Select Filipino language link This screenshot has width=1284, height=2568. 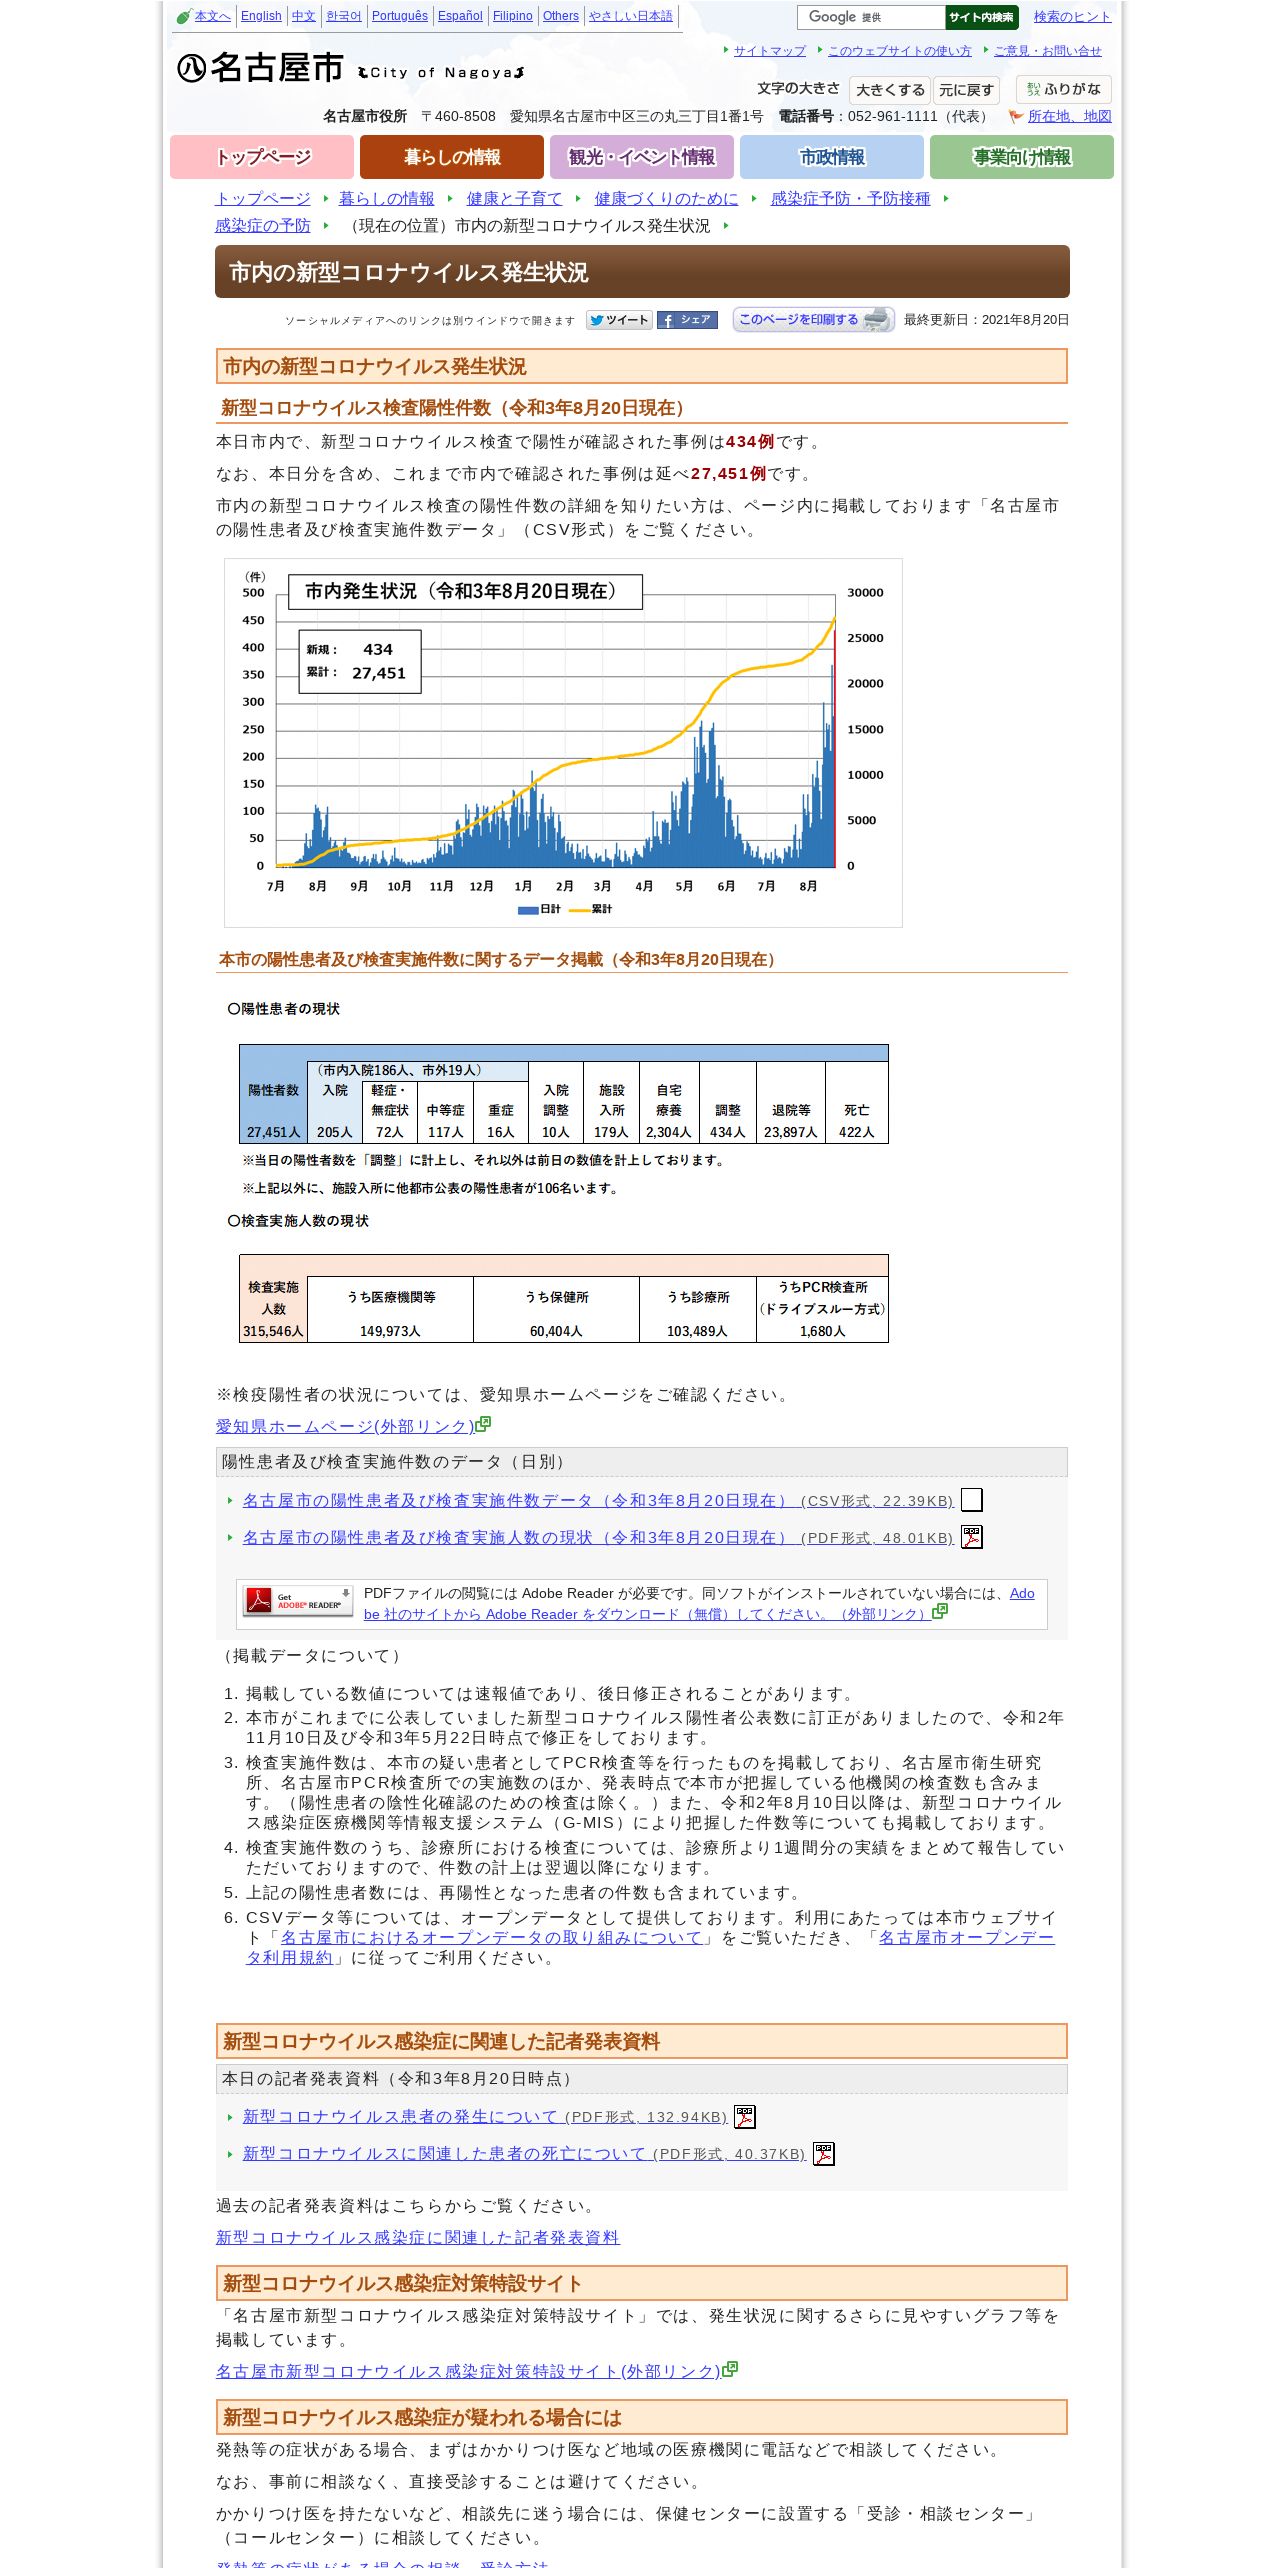[513, 16]
